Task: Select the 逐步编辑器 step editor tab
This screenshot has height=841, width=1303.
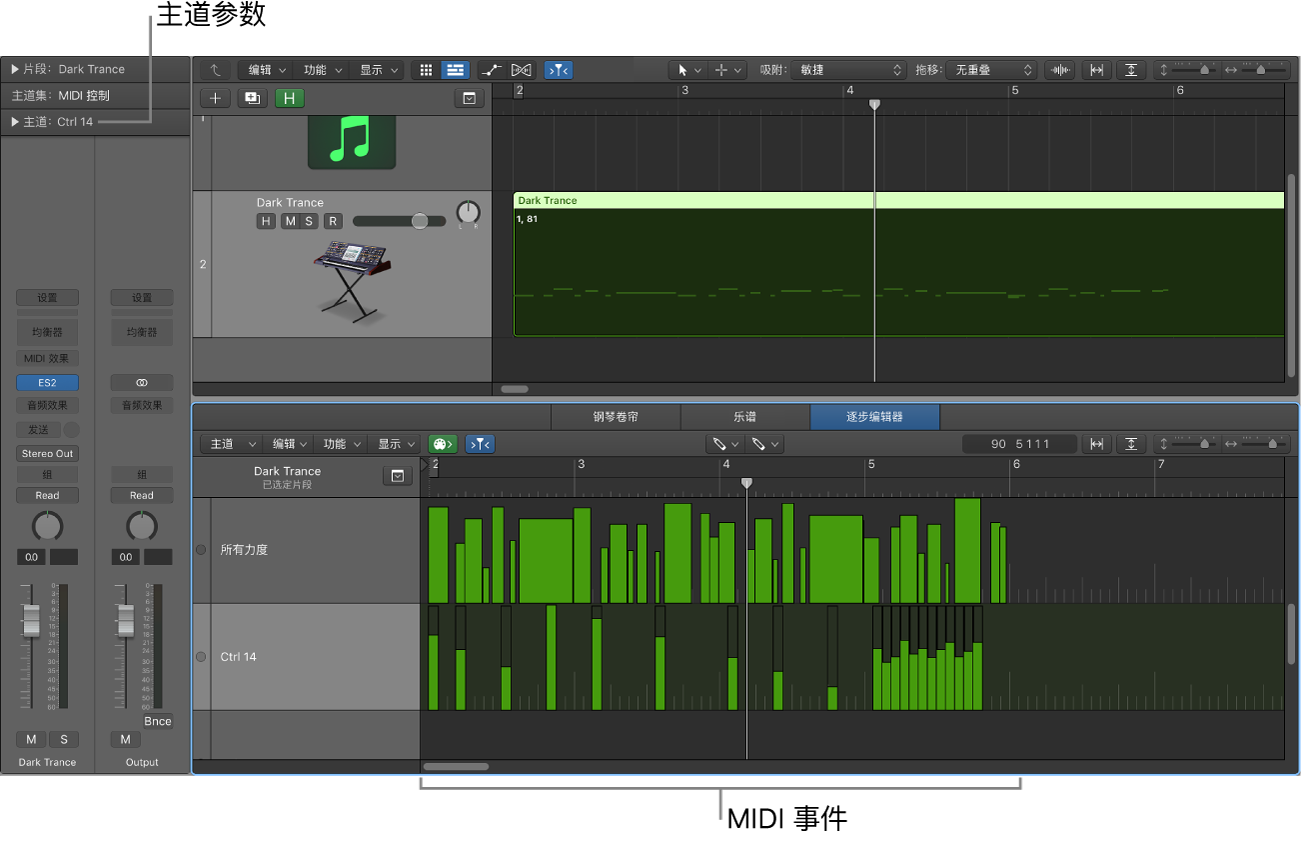Action: coord(875,417)
